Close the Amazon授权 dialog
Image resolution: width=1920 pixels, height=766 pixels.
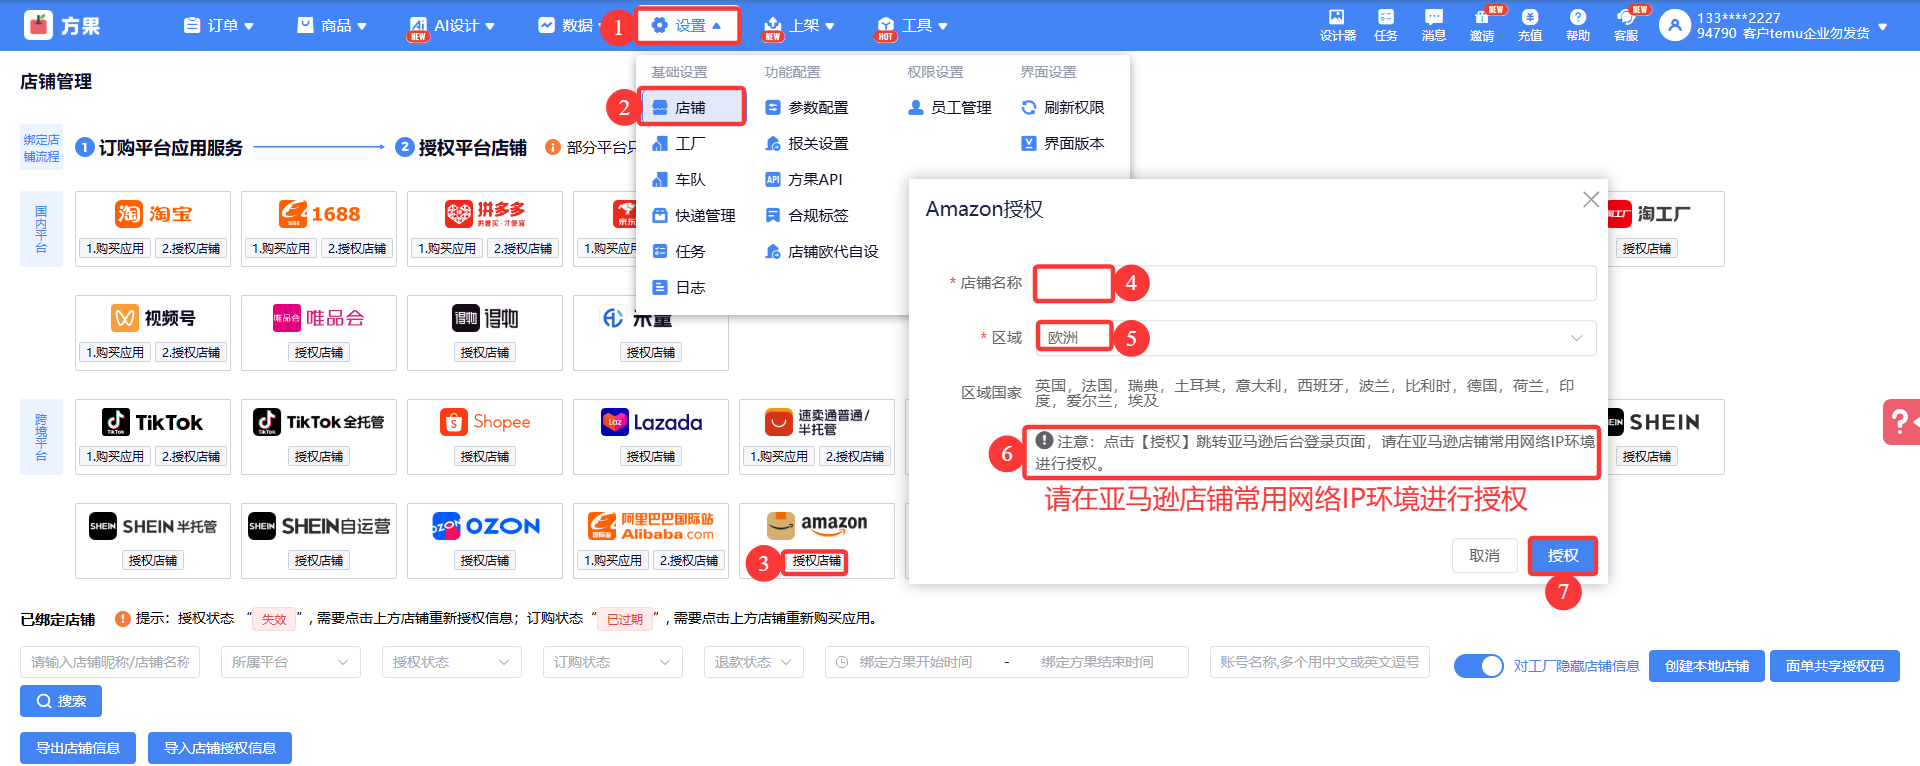[x=1590, y=200]
